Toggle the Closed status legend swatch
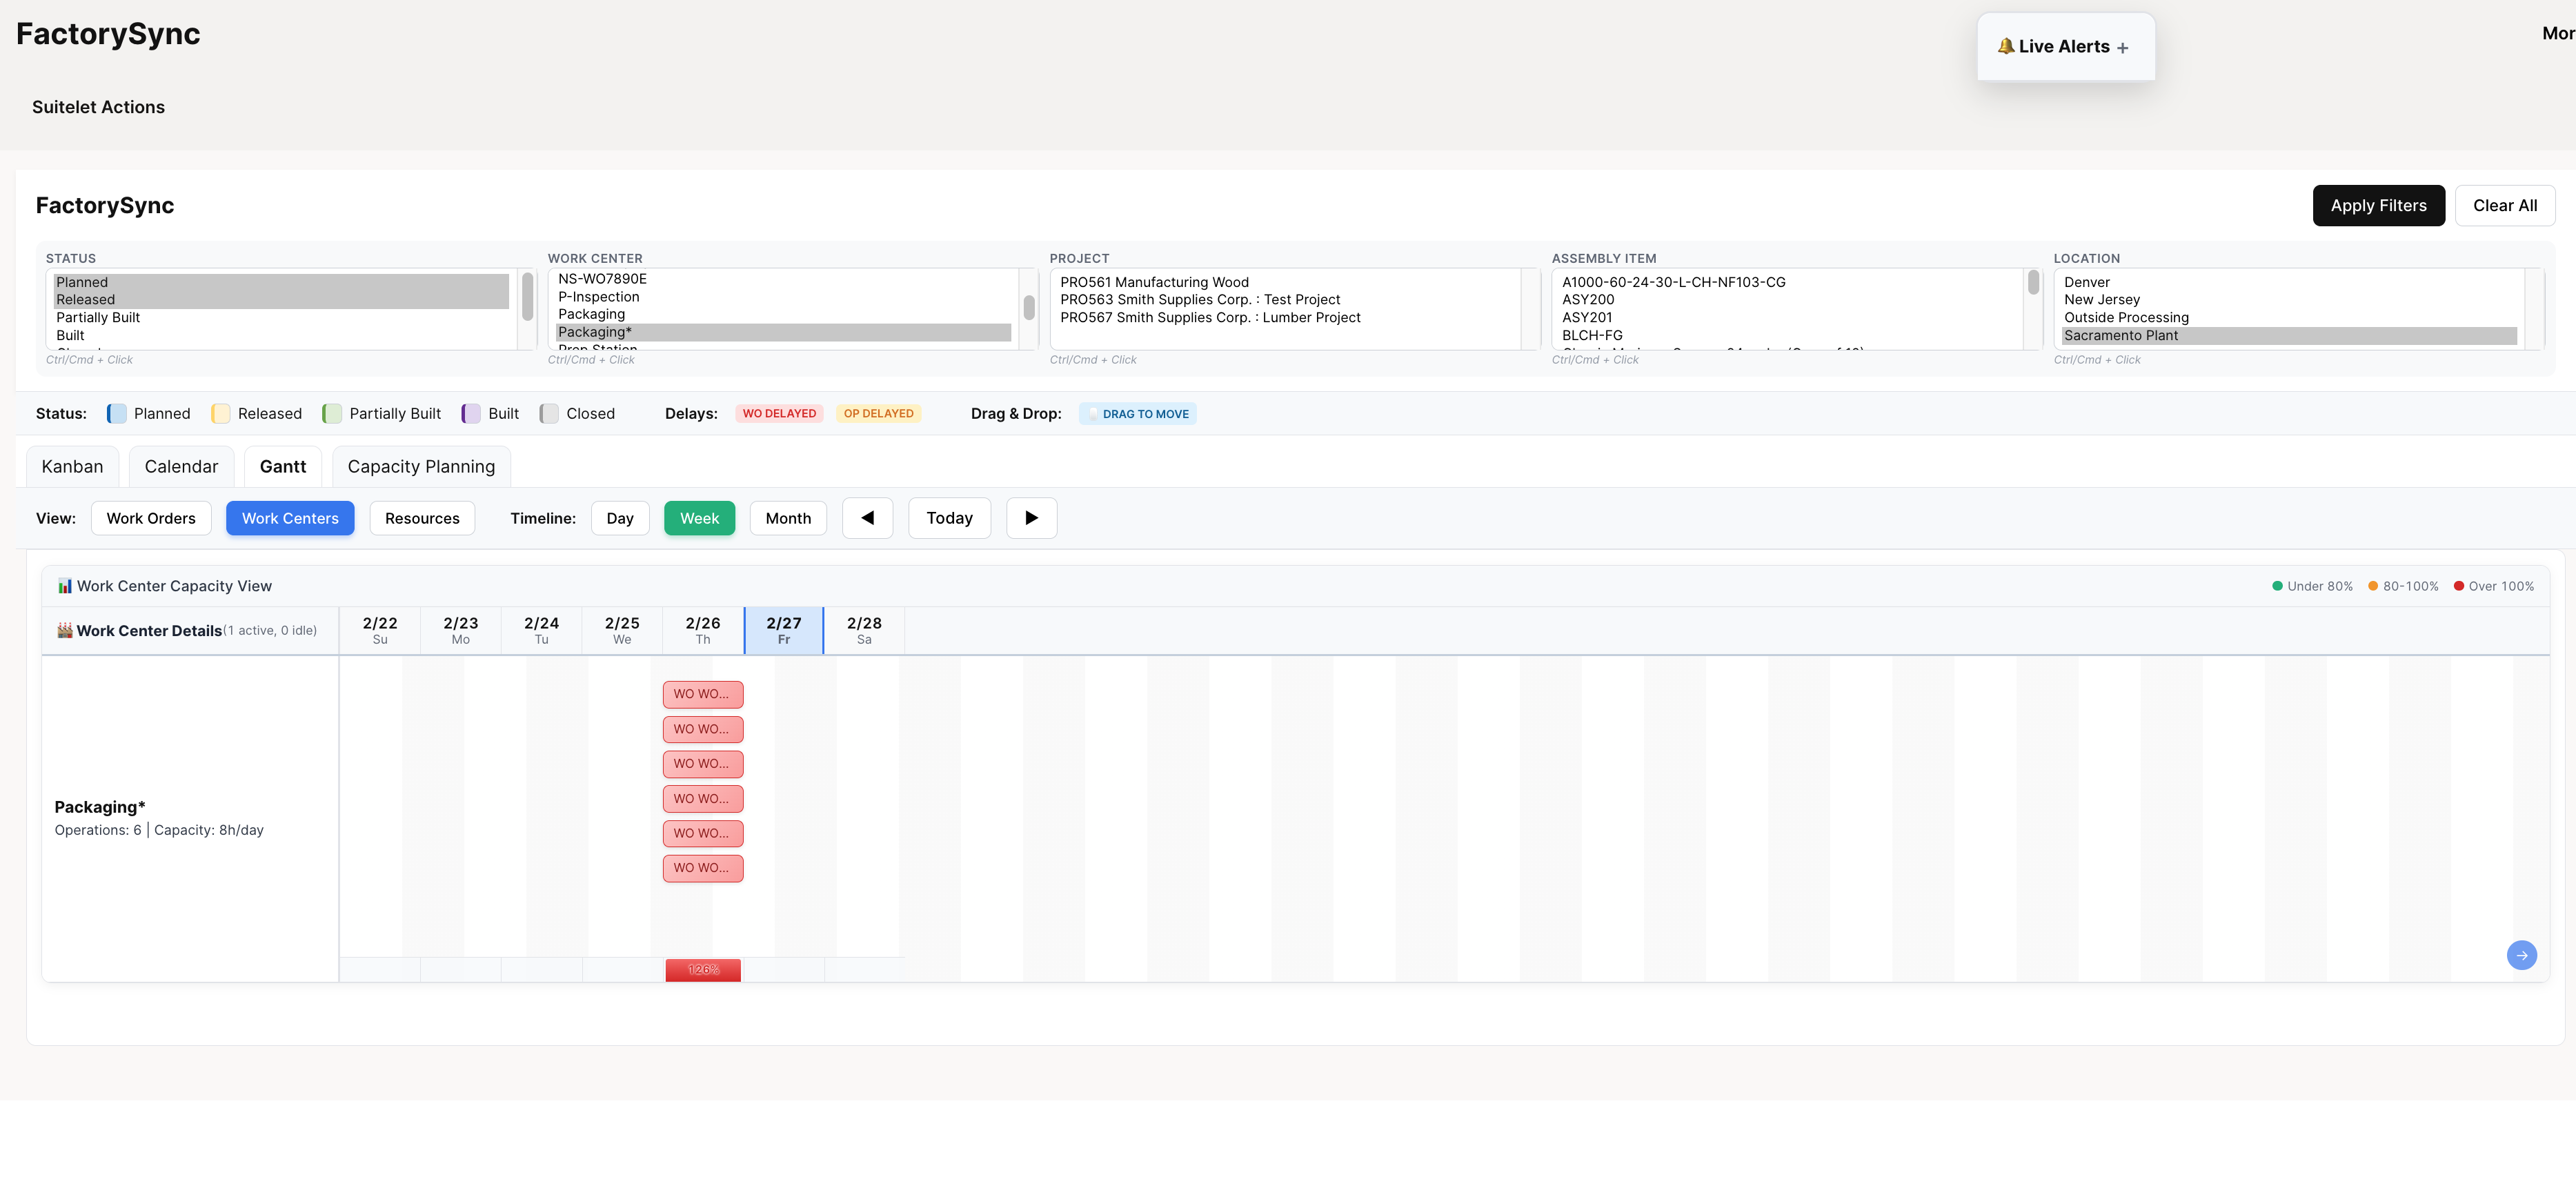Image resolution: width=2576 pixels, height=1177 pixels. [548, 413]
